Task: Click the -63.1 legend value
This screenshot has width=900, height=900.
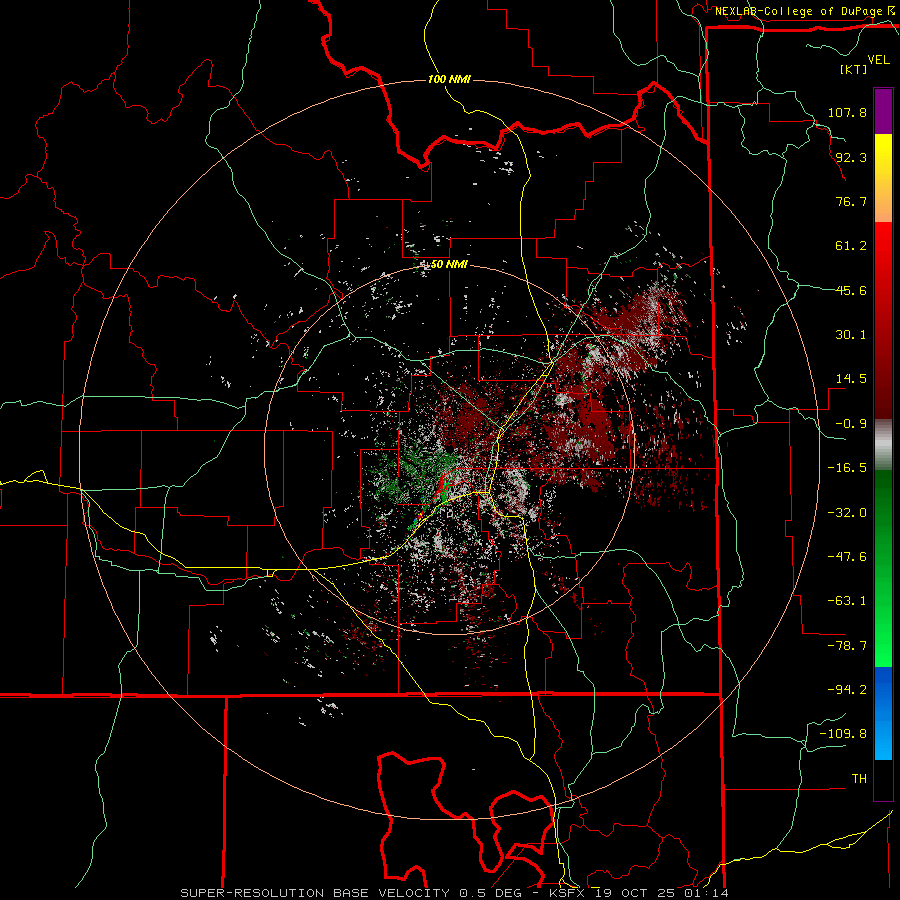Action: 847,601
